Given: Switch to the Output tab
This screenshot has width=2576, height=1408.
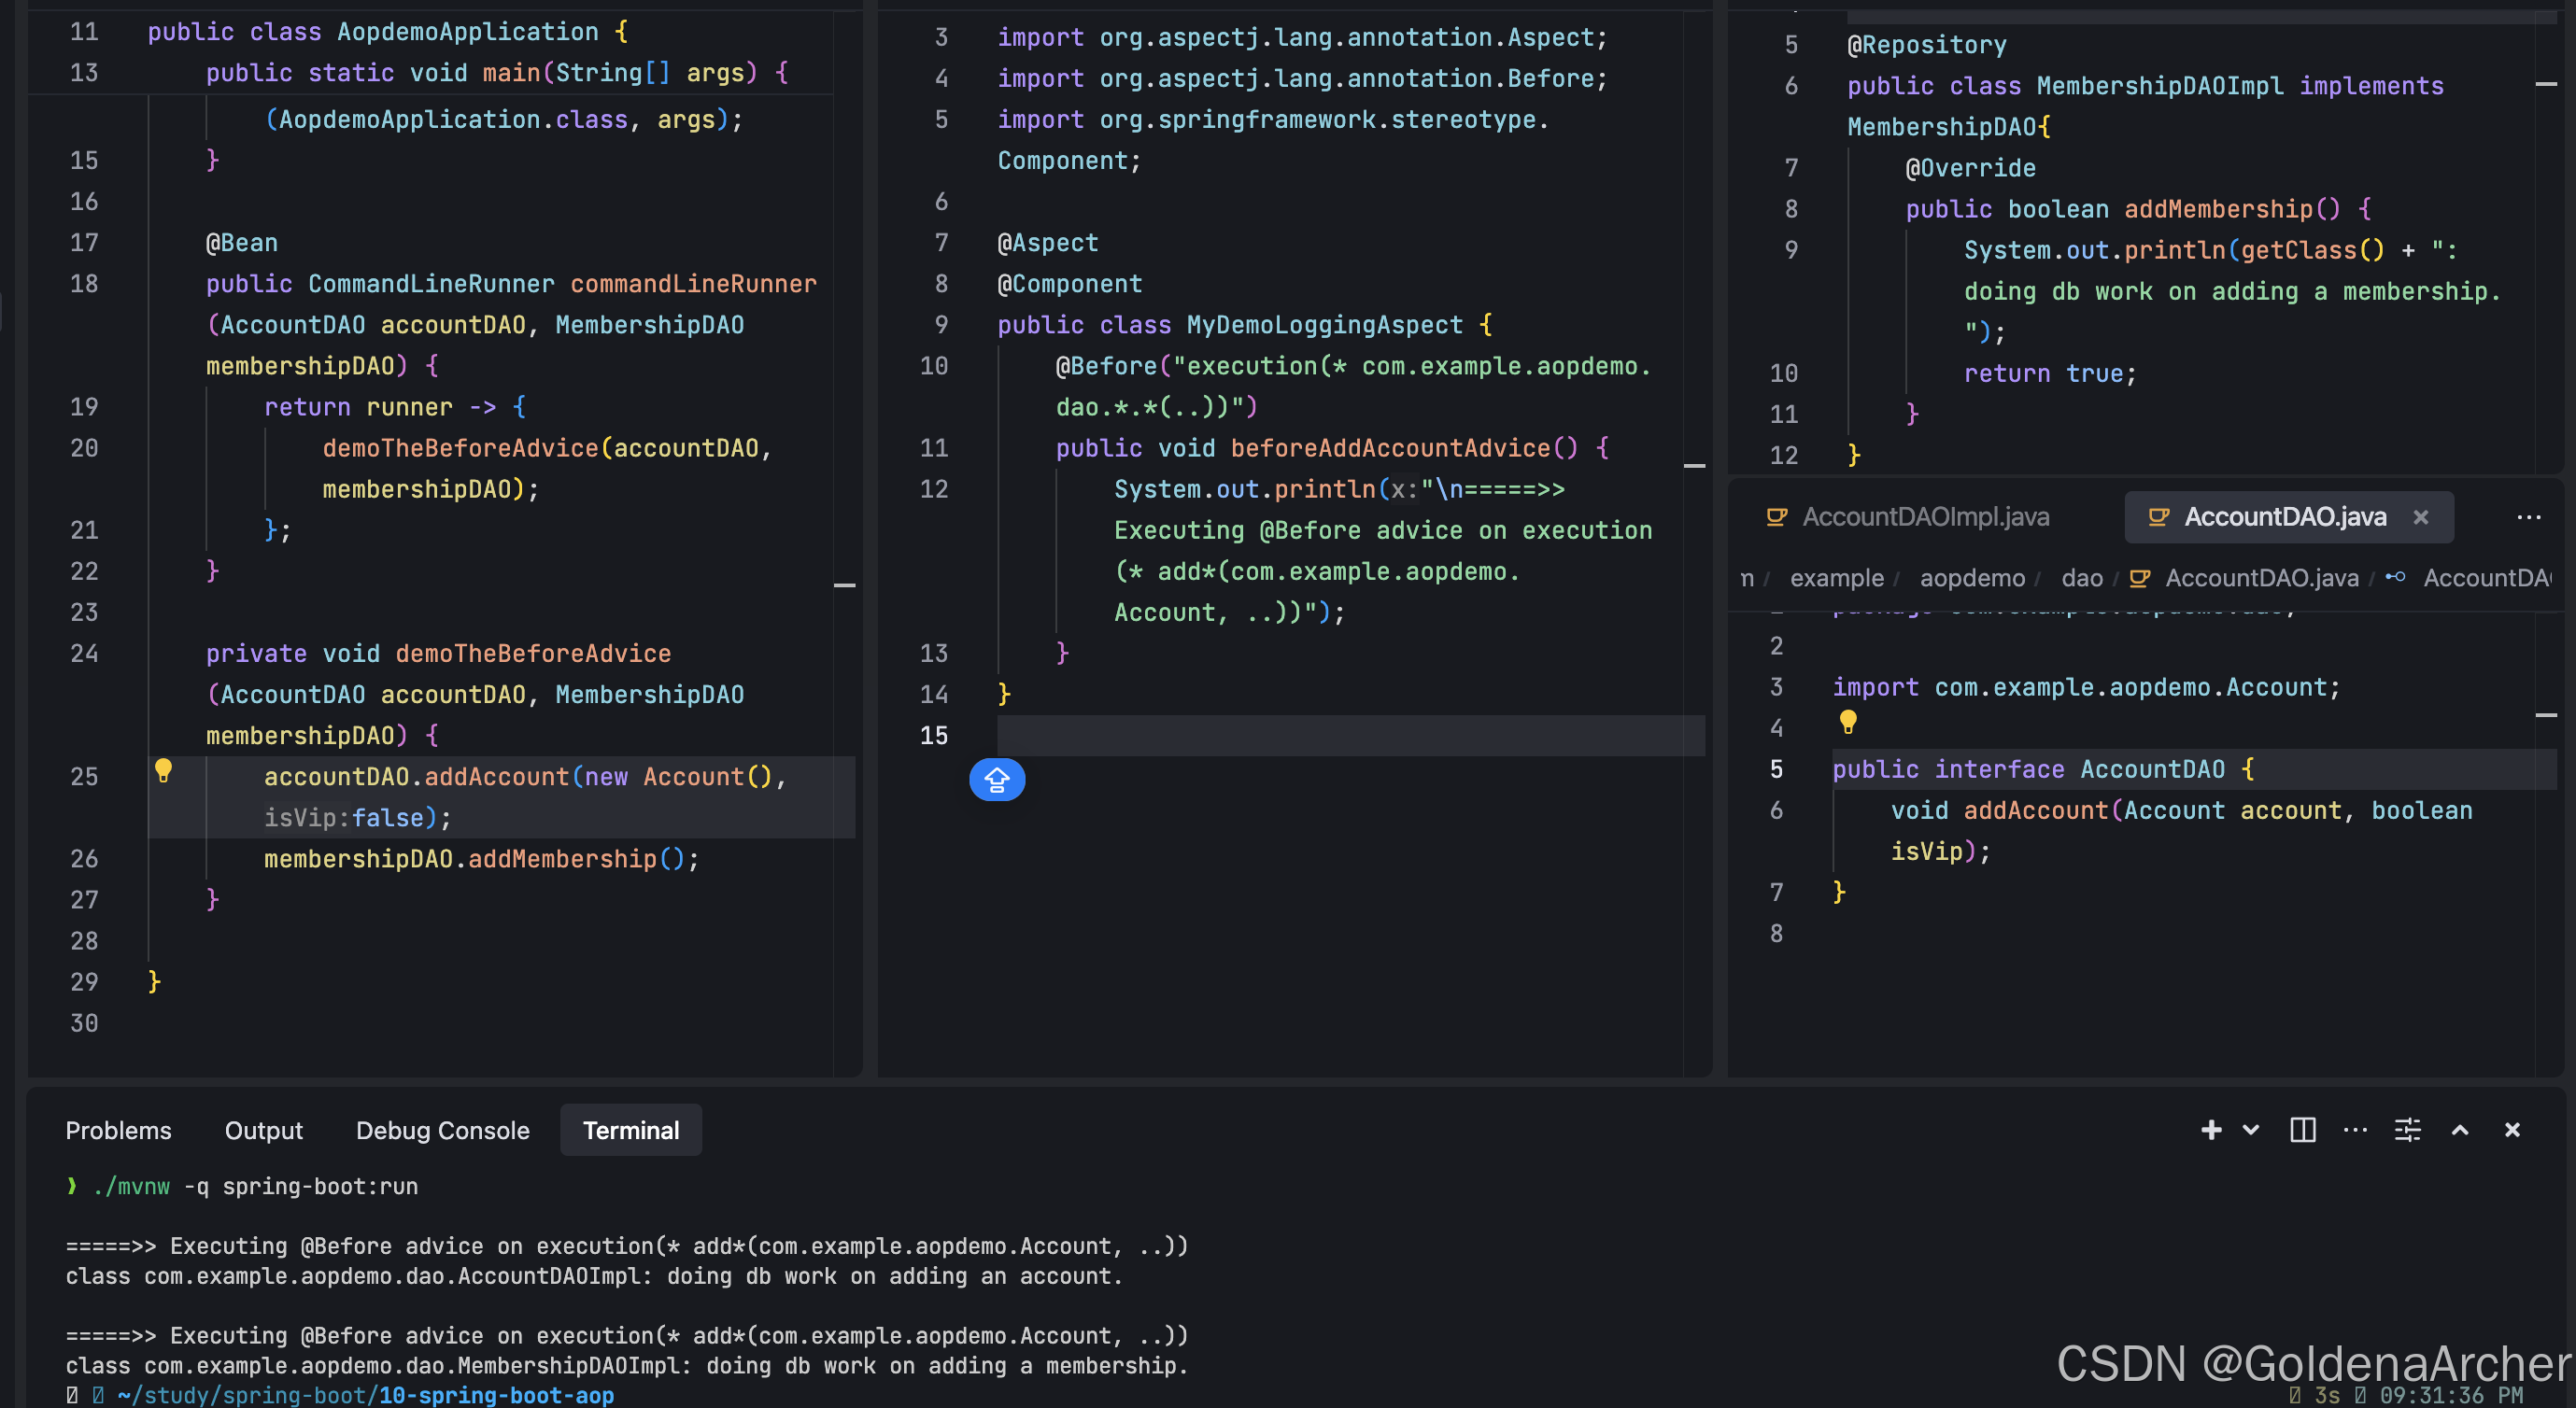Looking at the screenshot, I should coord(263,1130).
